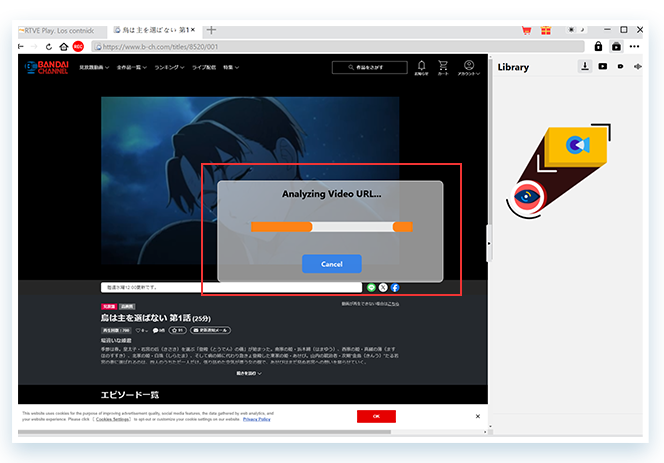The width and height of the screenshot is (664, 463).
Task: Open Privacy Policy link
Action: coord(257,419)
